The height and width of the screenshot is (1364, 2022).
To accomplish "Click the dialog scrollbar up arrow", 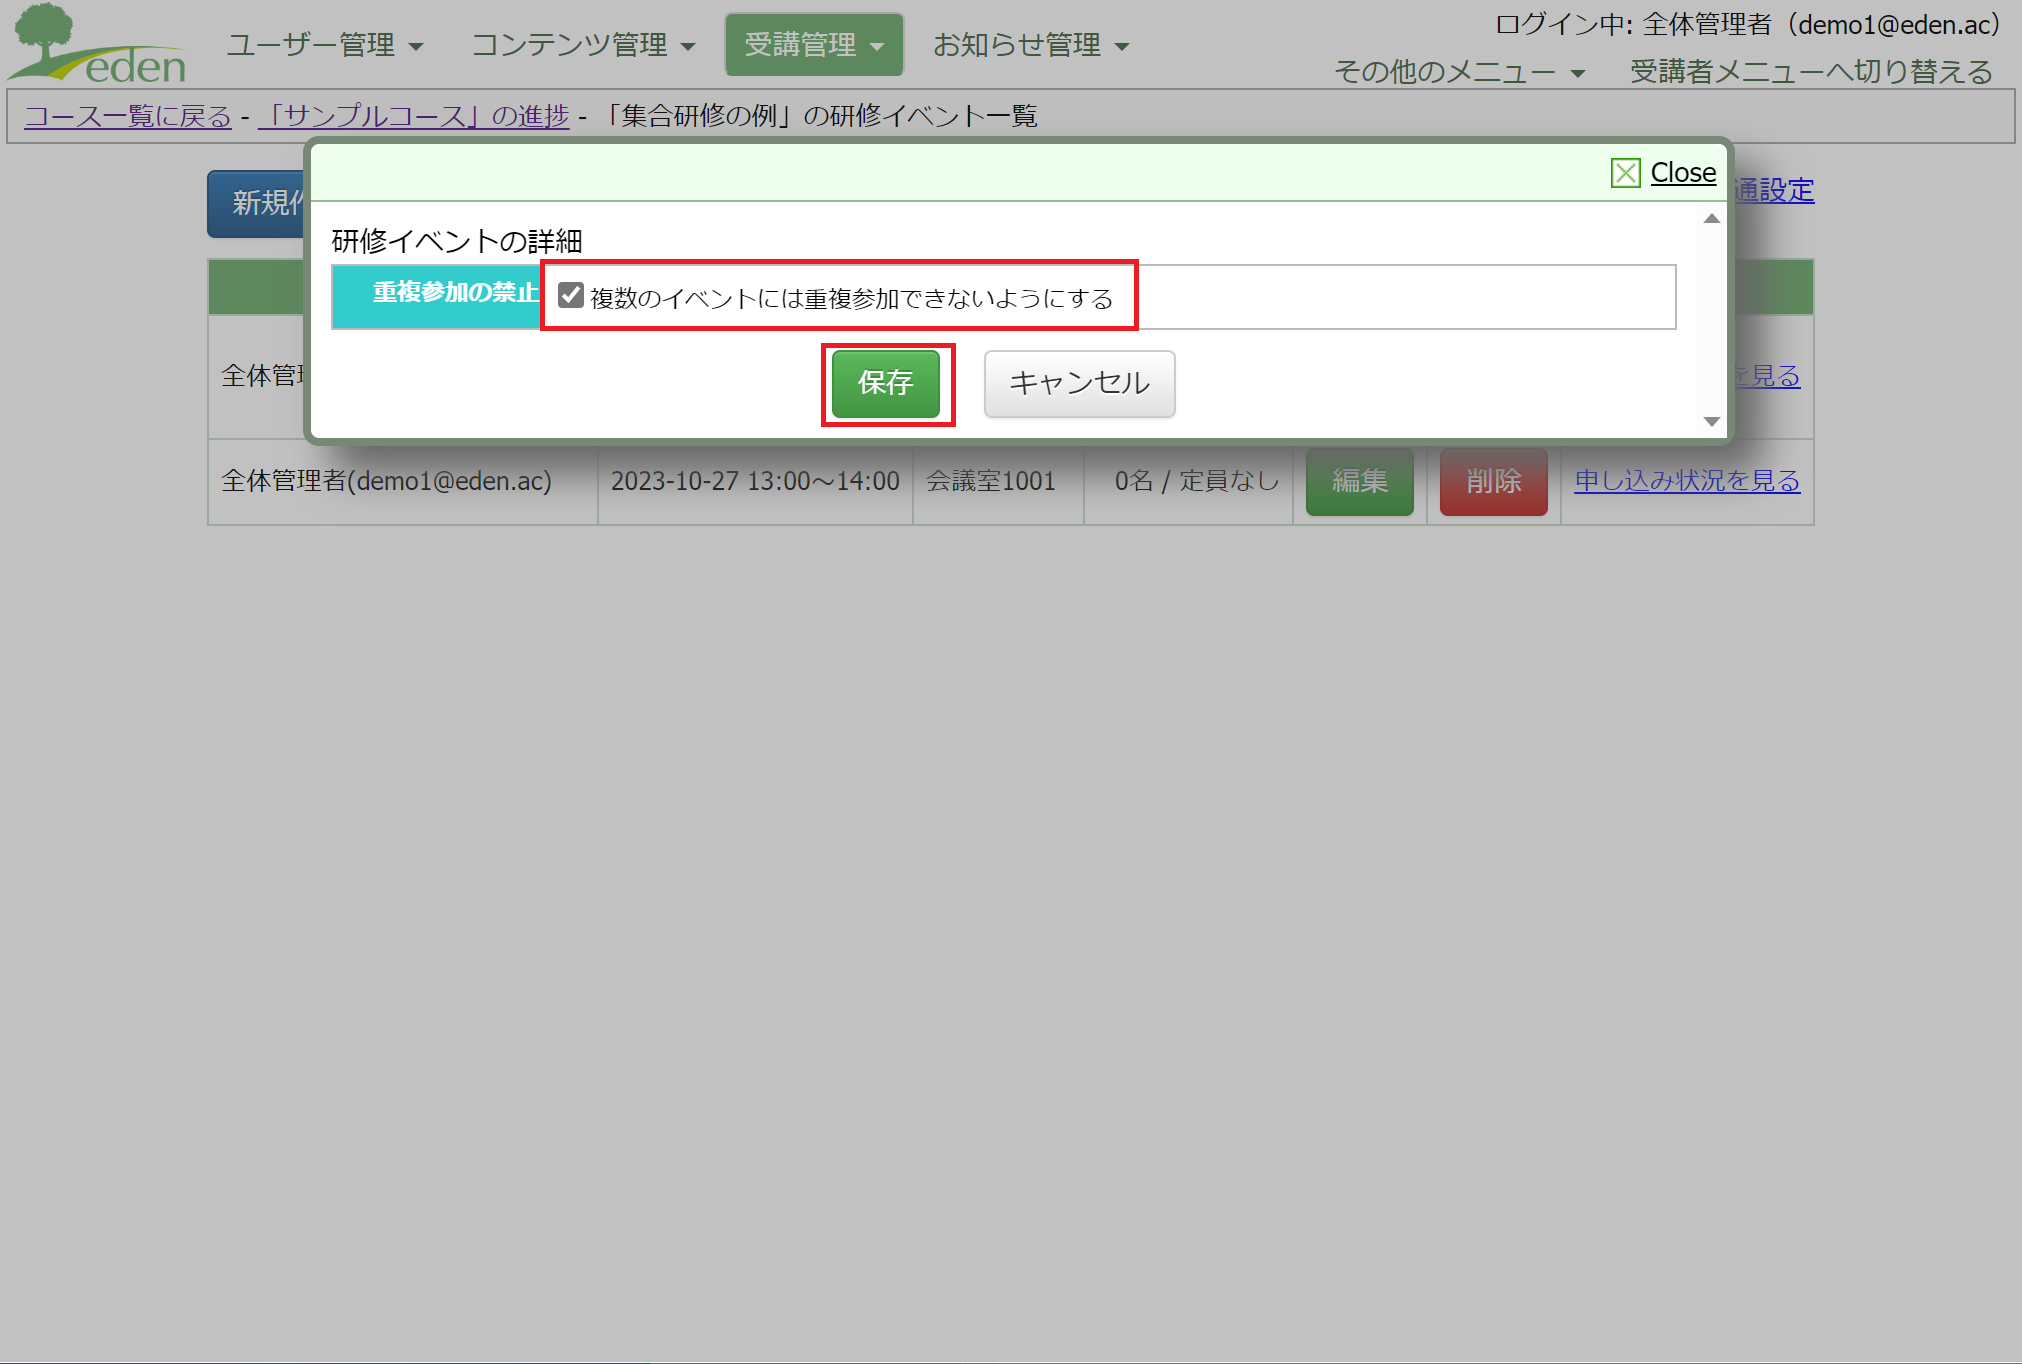I will pyautogui.click(x=1711, y=219).
